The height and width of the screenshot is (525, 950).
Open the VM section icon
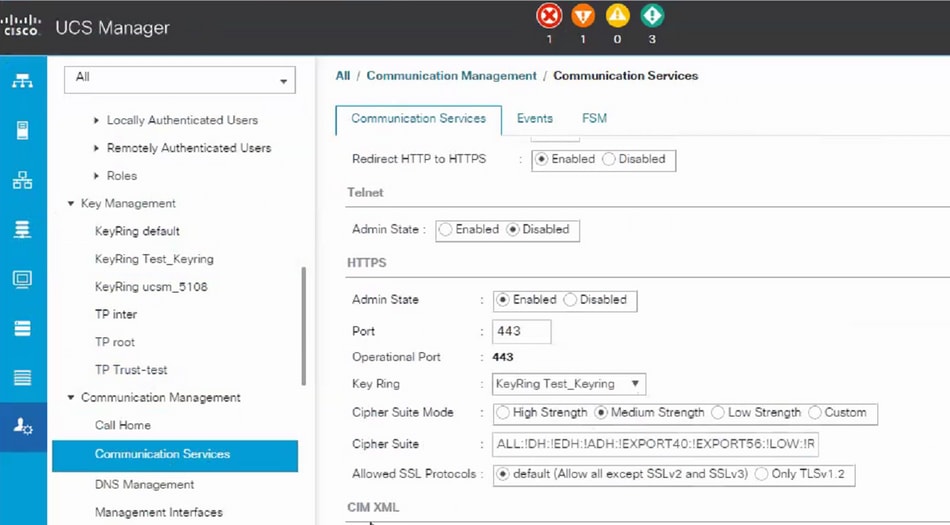[x=22, y=279]
